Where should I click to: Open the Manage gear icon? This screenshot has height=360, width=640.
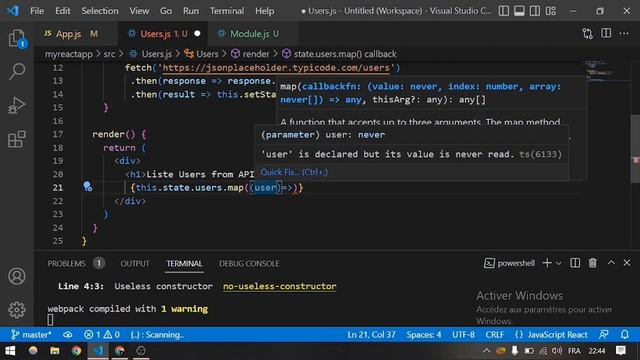coord(17,310)
